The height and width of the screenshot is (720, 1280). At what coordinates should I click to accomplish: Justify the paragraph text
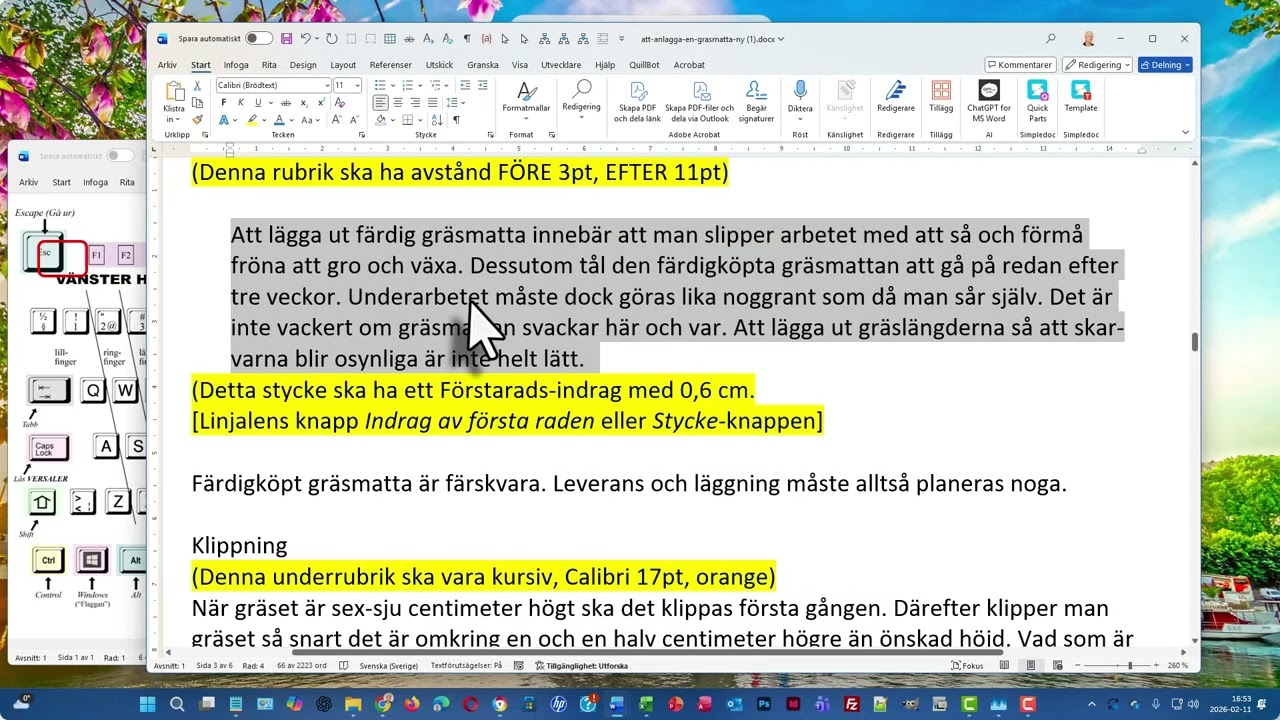point(432,102)
